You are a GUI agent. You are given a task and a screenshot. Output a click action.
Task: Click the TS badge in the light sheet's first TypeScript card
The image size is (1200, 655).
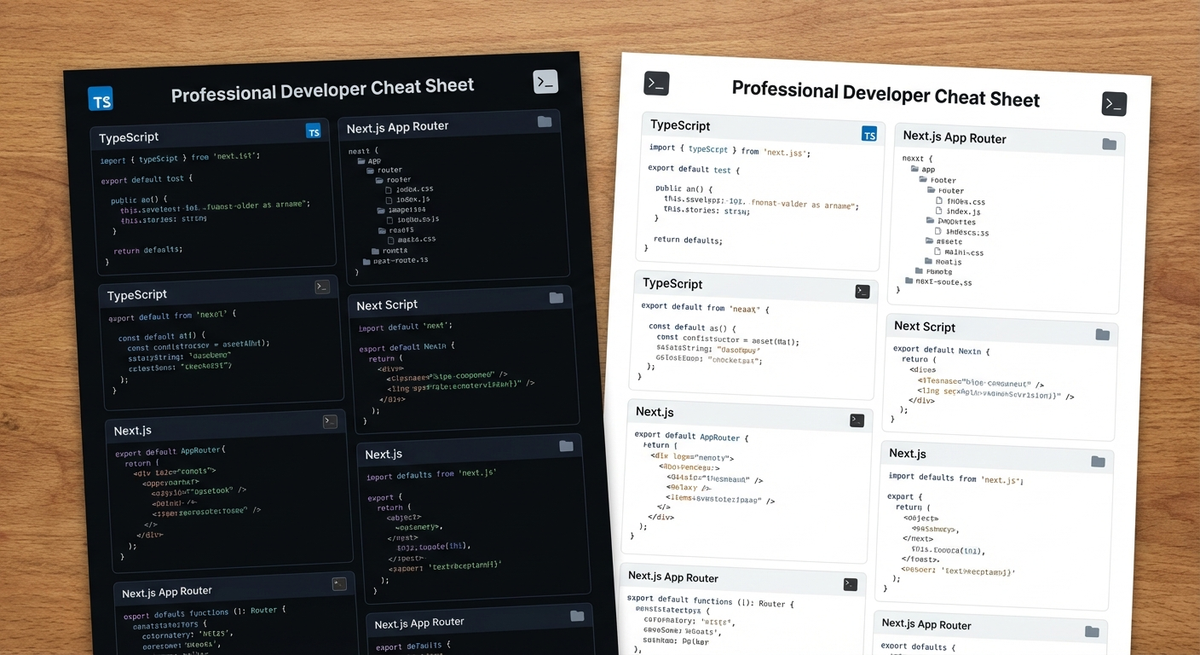869,134
